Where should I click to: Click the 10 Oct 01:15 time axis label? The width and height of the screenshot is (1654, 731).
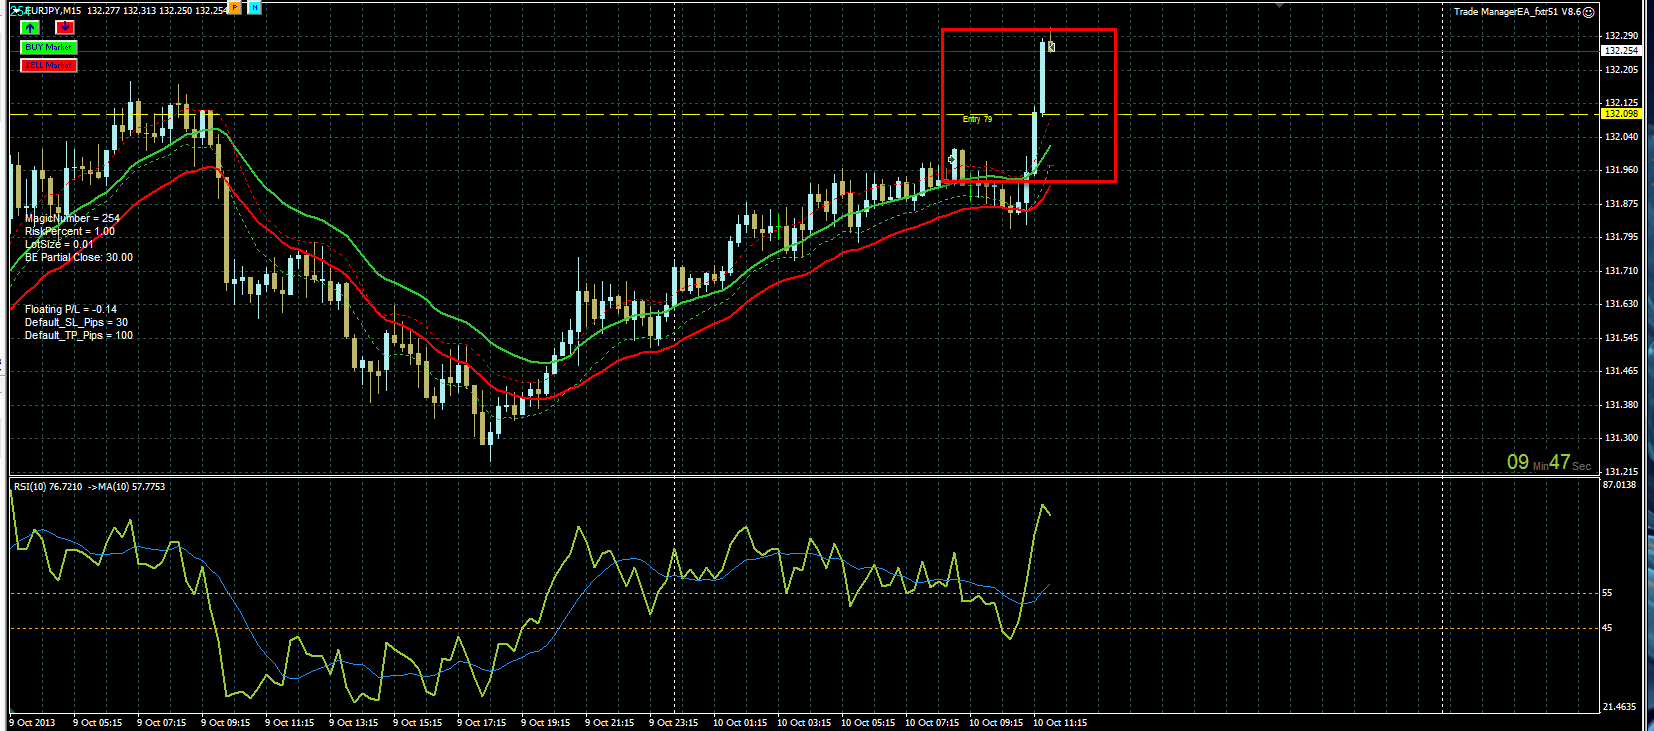click(740, 722)
